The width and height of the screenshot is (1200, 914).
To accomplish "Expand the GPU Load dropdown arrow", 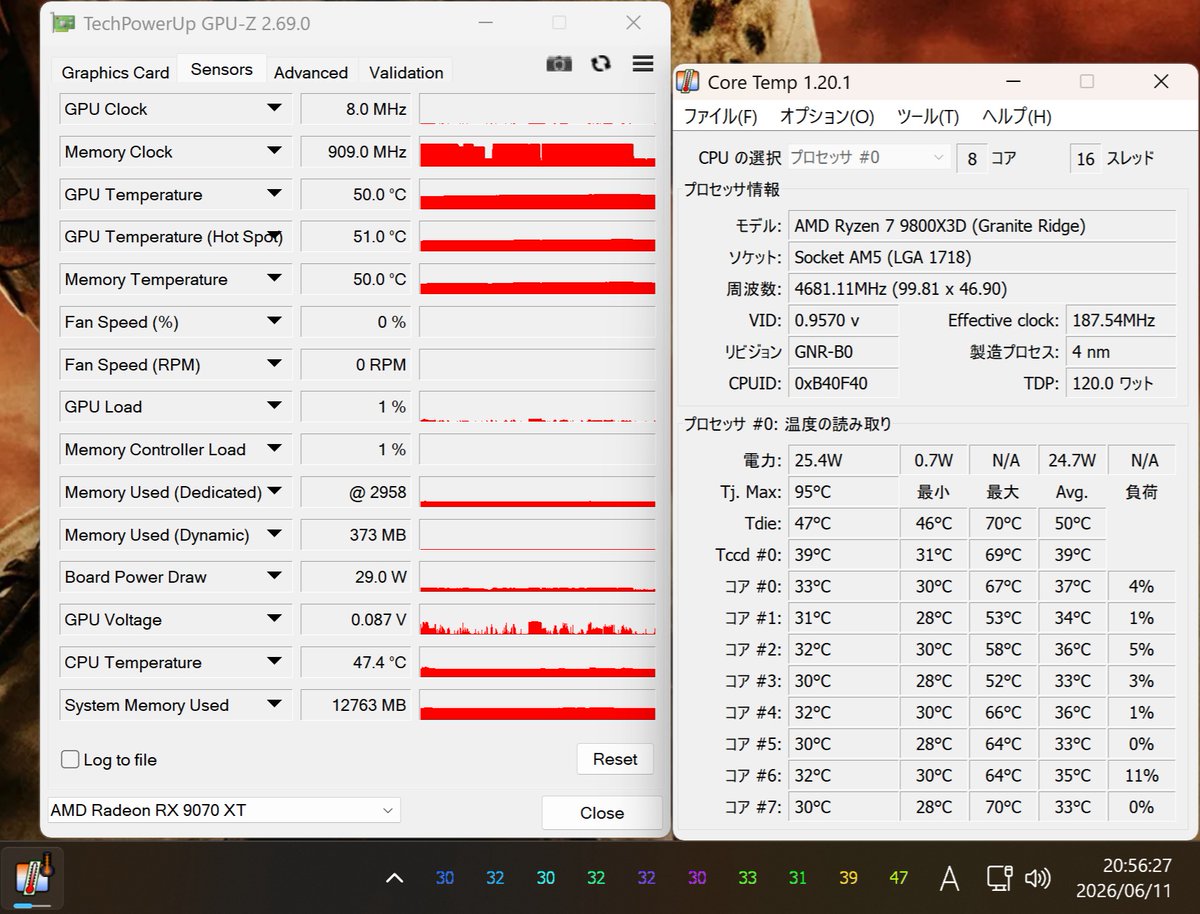I will [274, 406].
